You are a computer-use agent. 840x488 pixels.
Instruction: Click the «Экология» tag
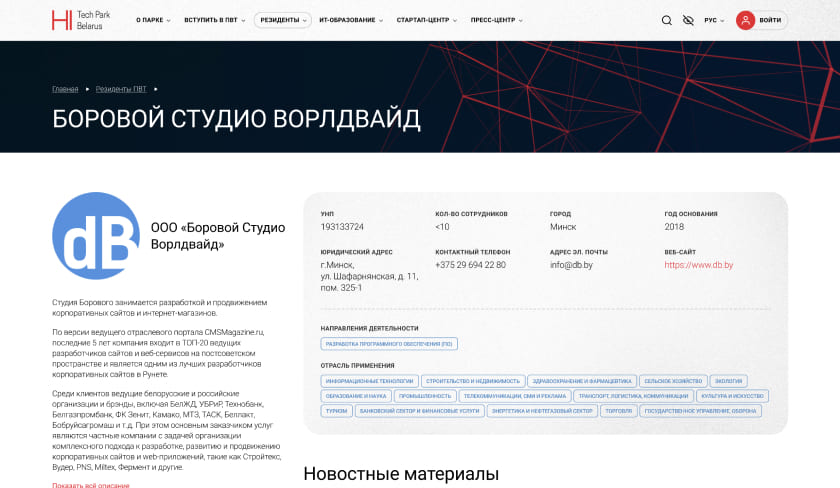pyautogui.click(x=729, y=381)
